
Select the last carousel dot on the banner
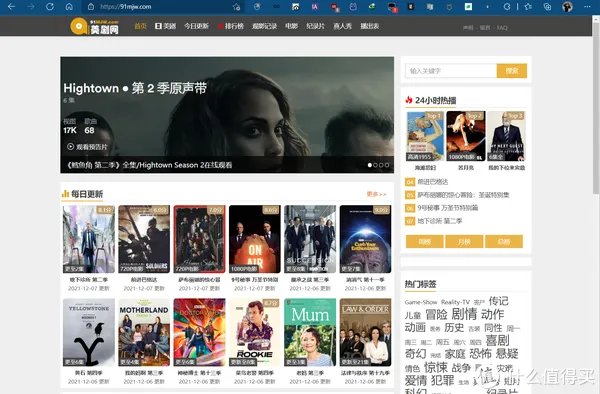point(387,165)
